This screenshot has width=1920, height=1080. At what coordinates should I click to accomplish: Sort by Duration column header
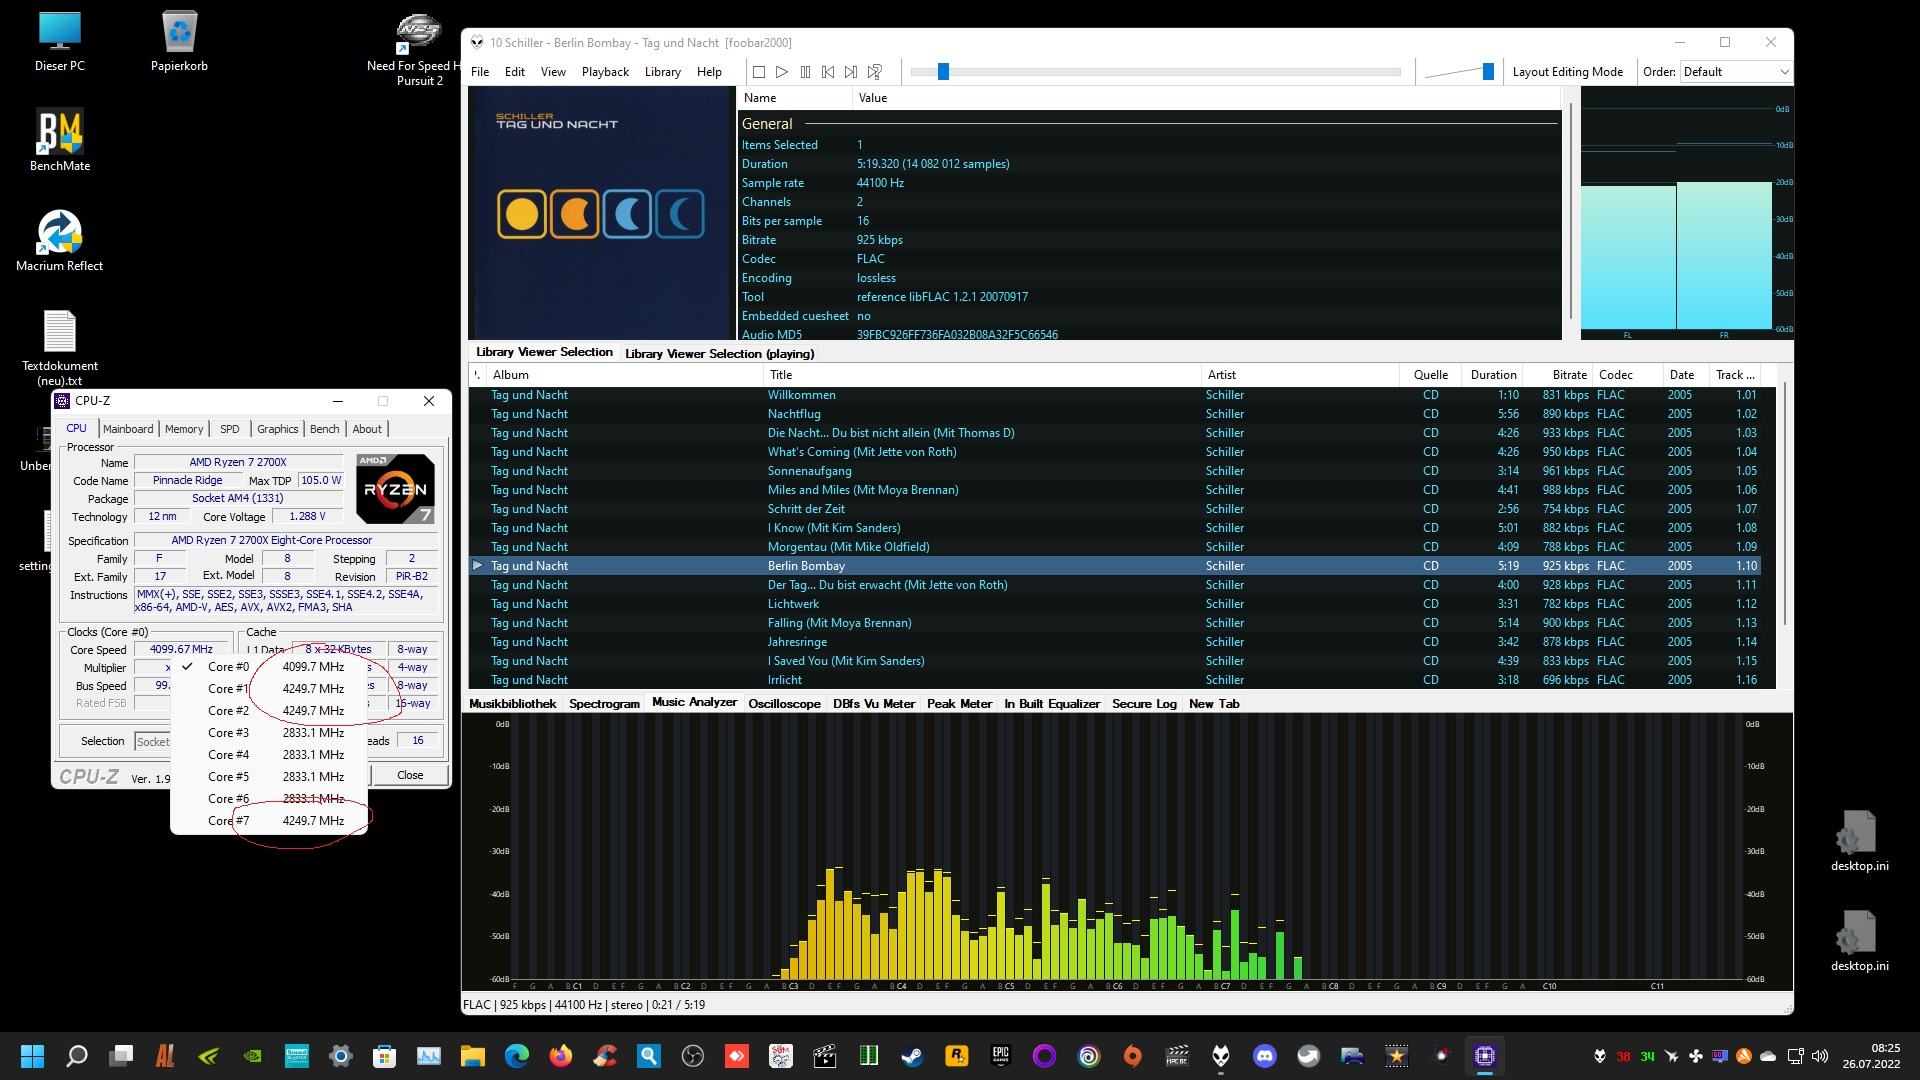point(1492,375)
